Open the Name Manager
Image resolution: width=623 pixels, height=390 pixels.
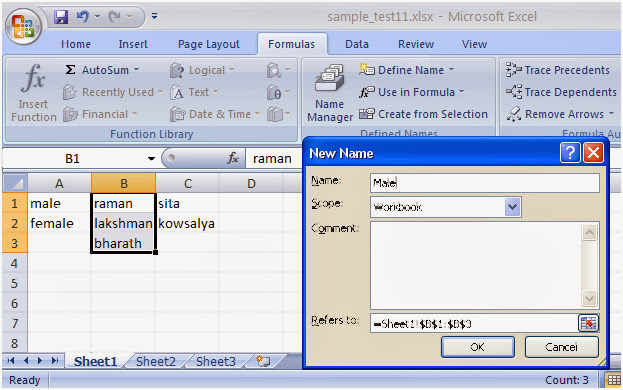(x=330, y=93)
